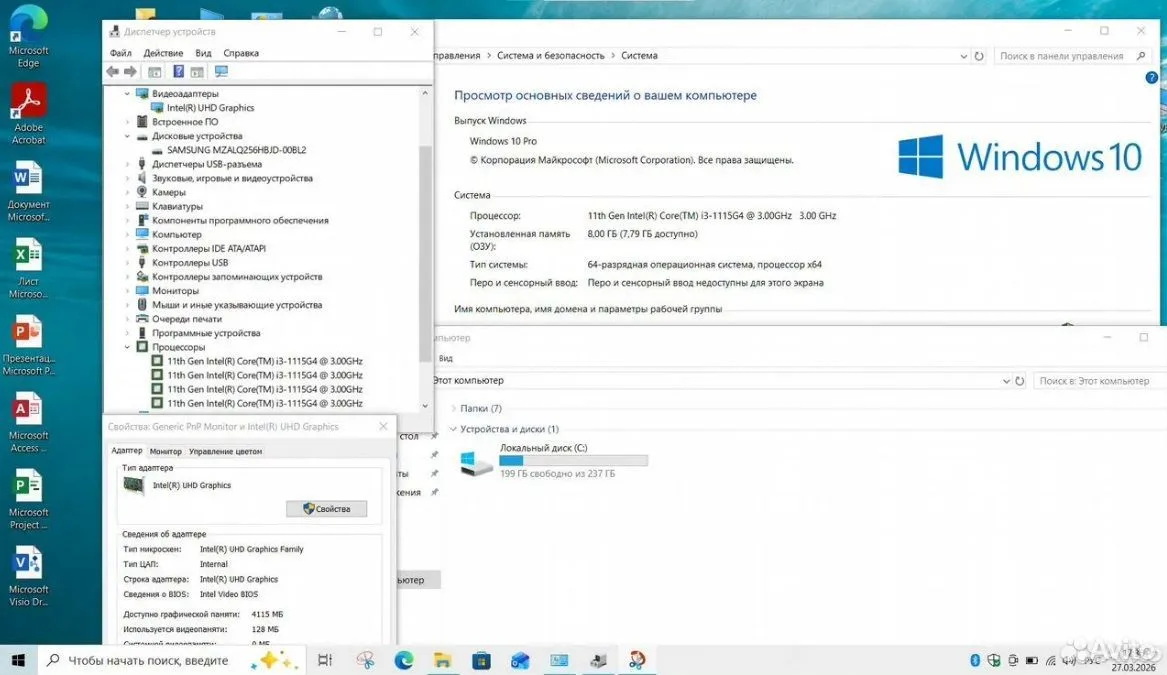Scan for hardware changes monitor icon
Viewport: 1167px width, 675px height.
[x=221, y=71]
